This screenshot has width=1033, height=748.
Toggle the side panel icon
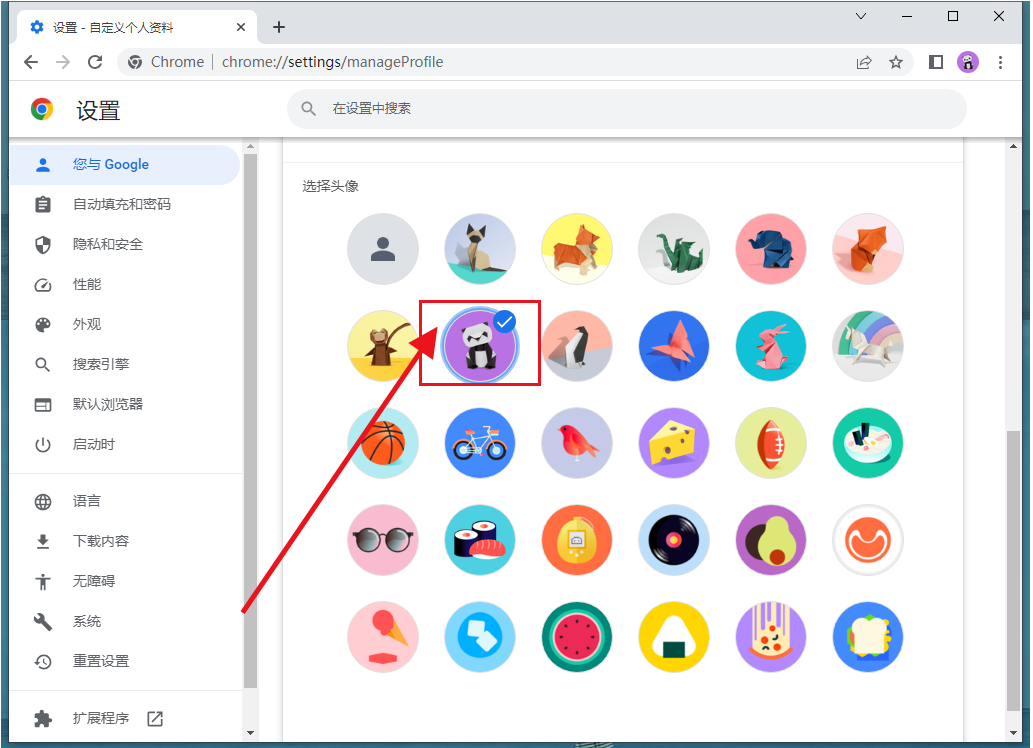(936, 62)
